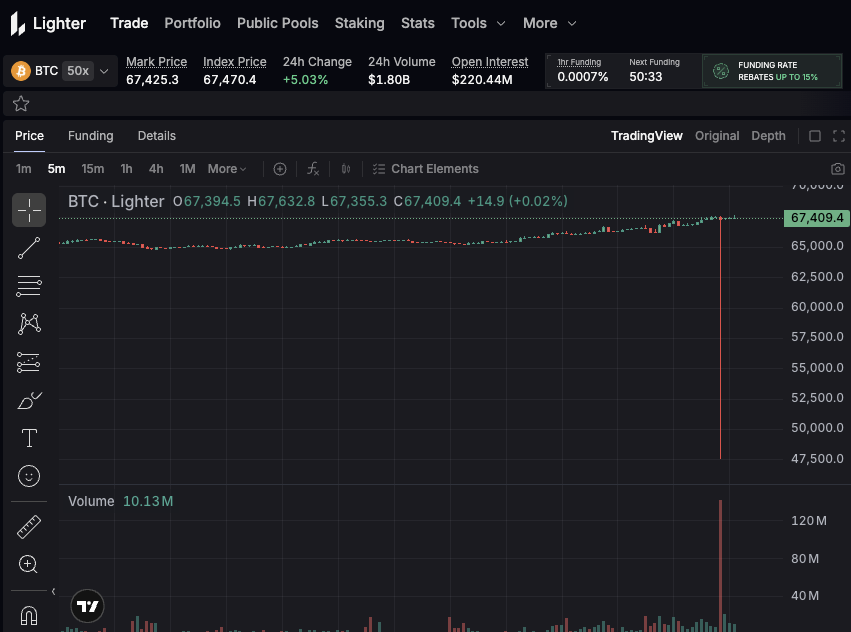The width and height of the screenshot is (851, 632).
Task: Set the 1m timeframe
Action: [23, 169]
